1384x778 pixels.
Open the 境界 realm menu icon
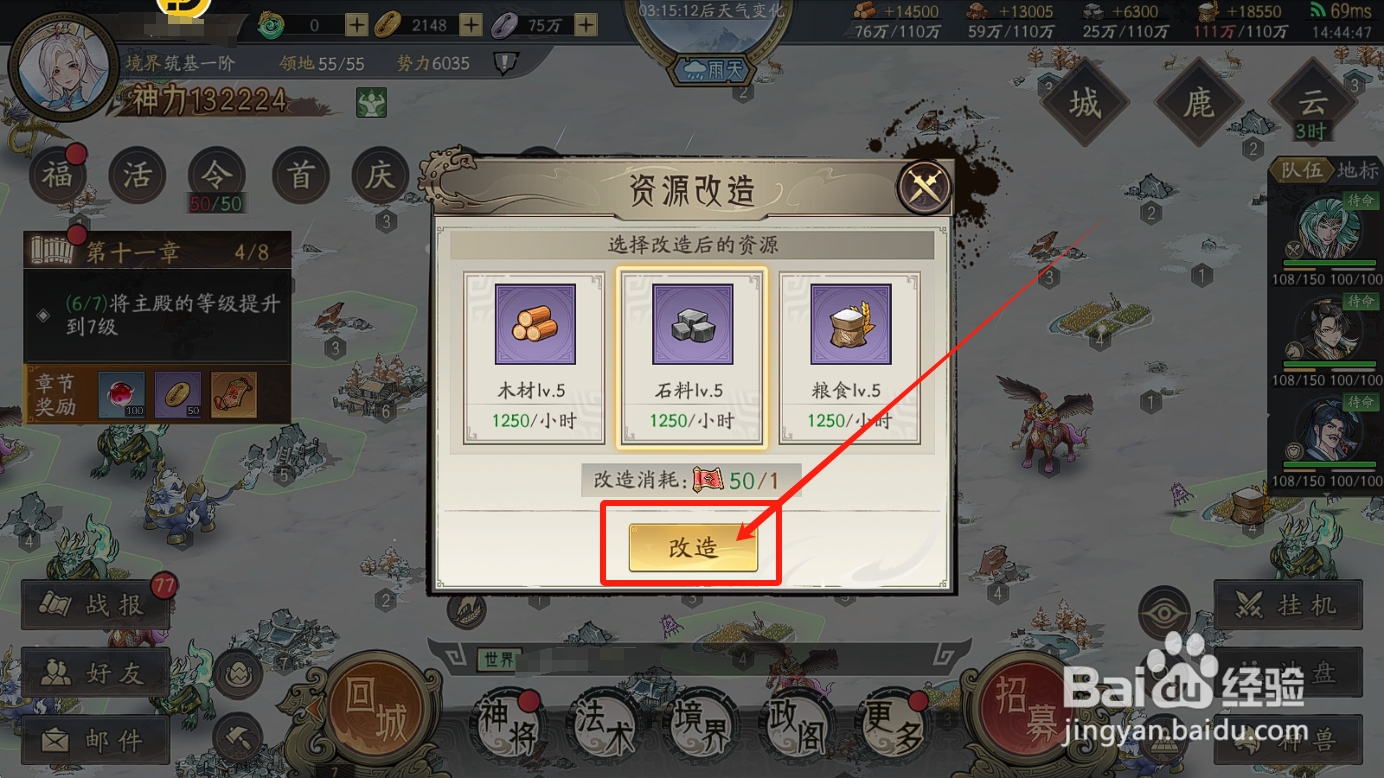[700, 724]
